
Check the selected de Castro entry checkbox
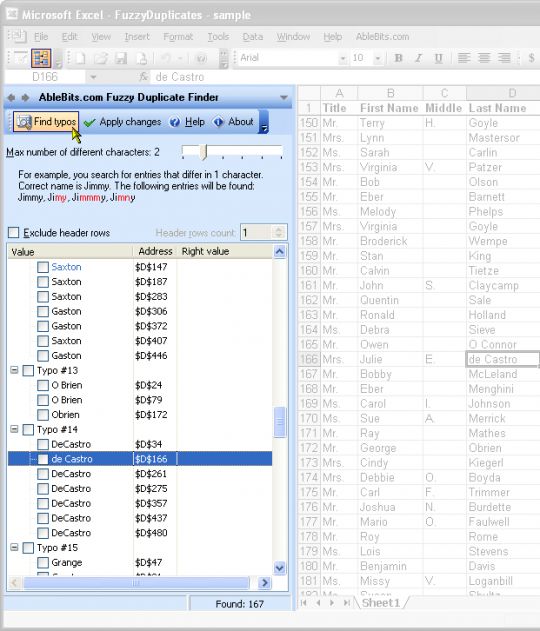click(x=43, y=459)
